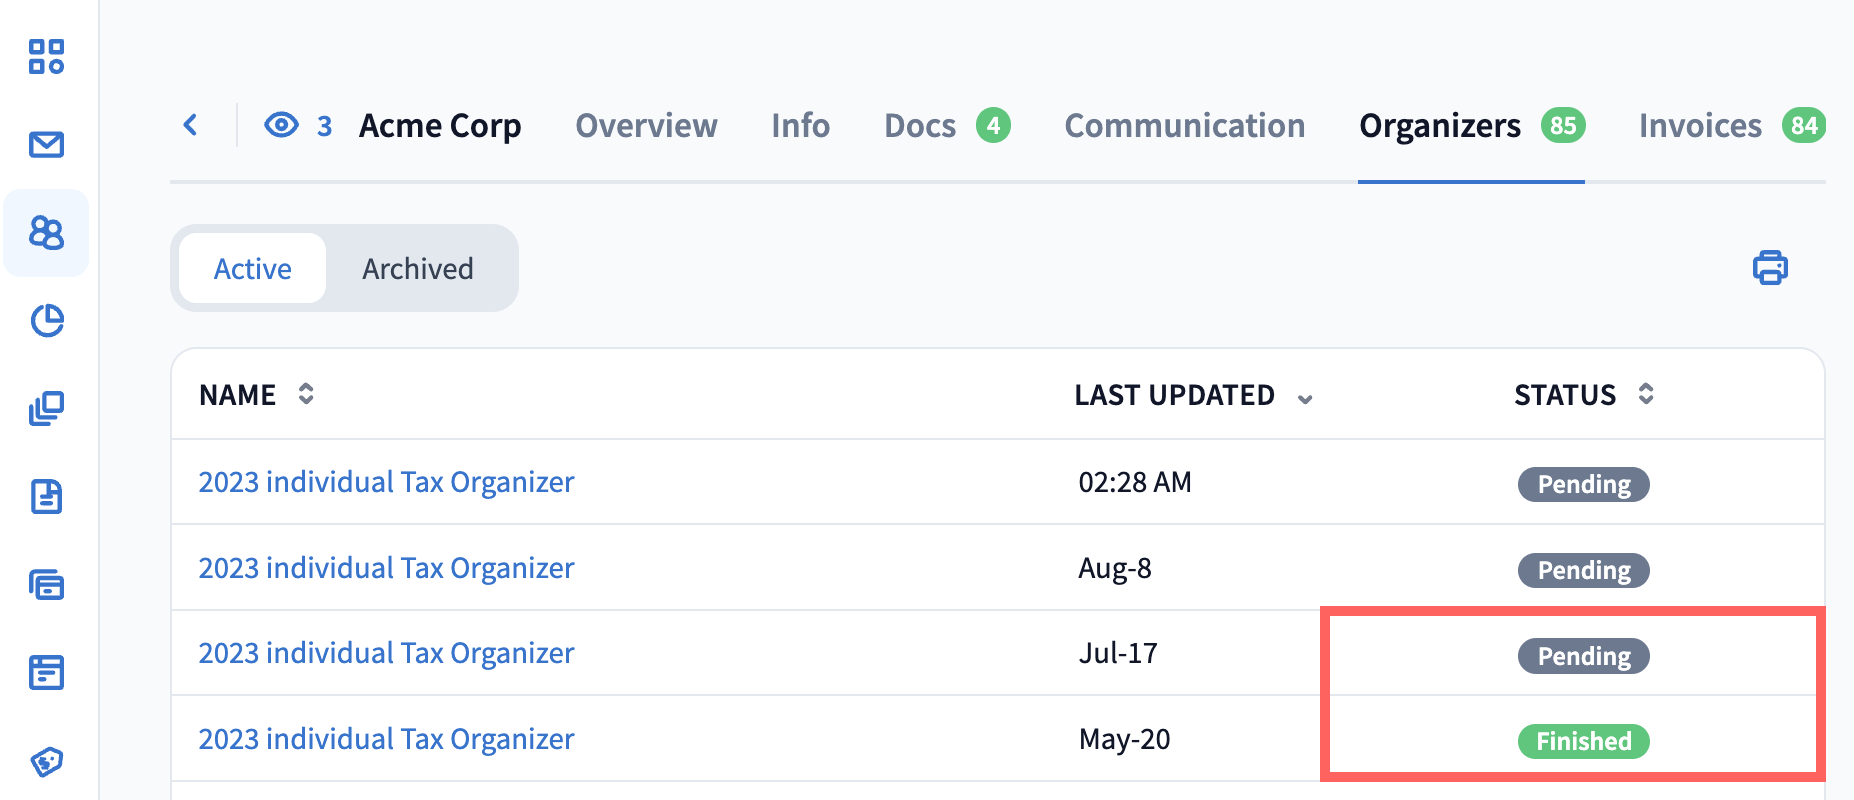Click the green Finished status badge
This screenshot has width=1854, height=800.
pos(1583,741)
